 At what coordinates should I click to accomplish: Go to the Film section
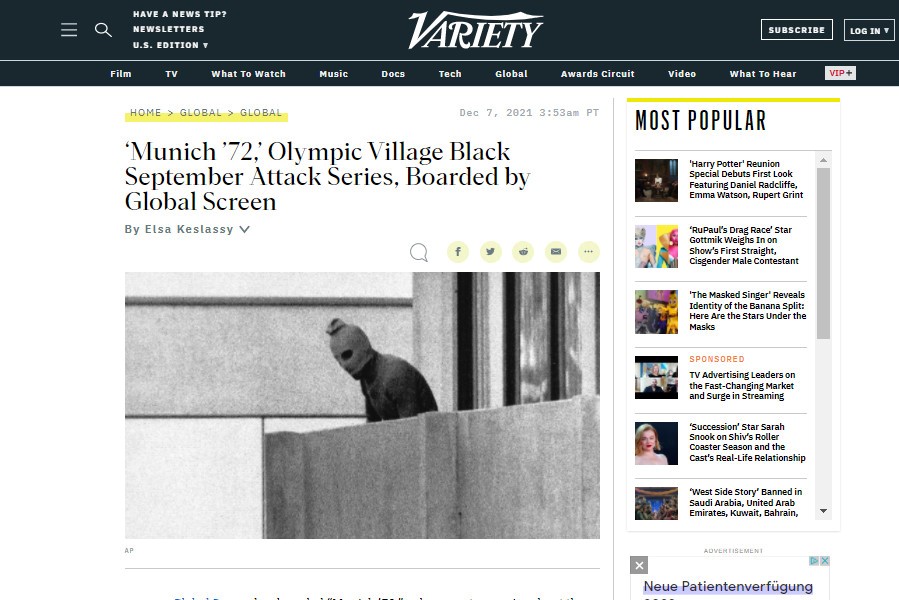(x=120, y=74)
